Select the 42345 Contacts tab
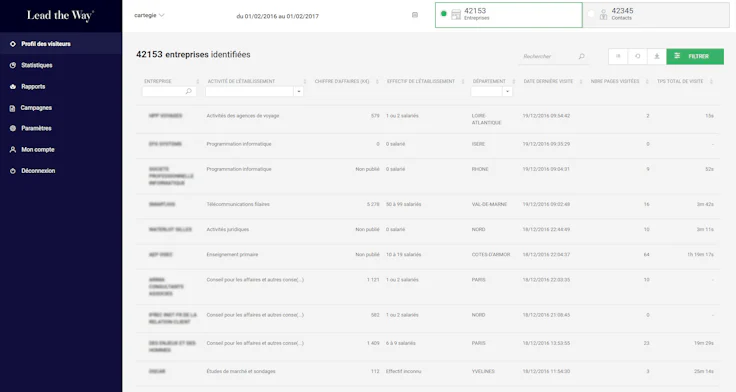This screenshot has height=392, width=736. pos(656,15)
